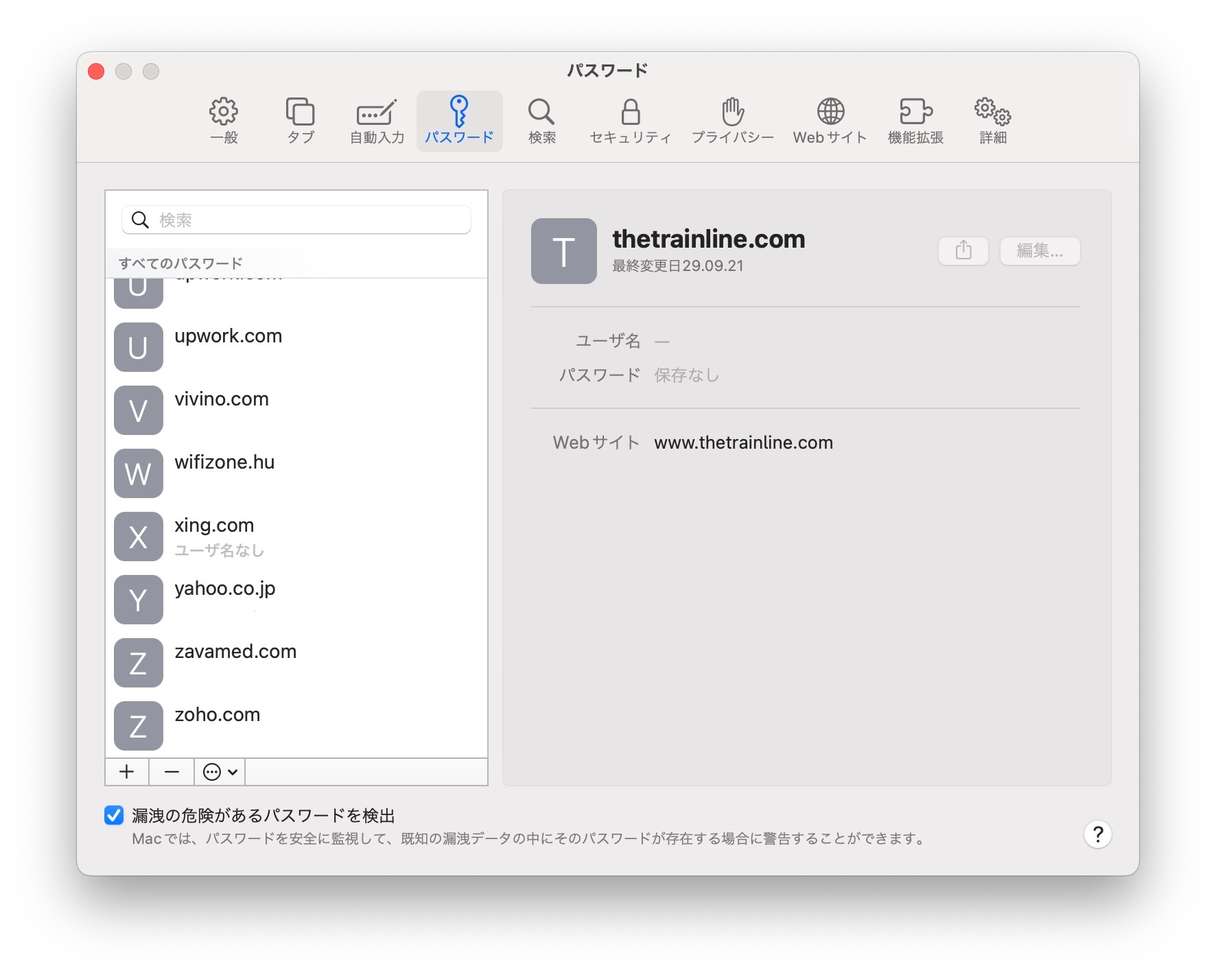Click the share button for thetrainline.com
Viewport: 1216px width, 977px height.
pyautogui.click(x=963, y=251)
